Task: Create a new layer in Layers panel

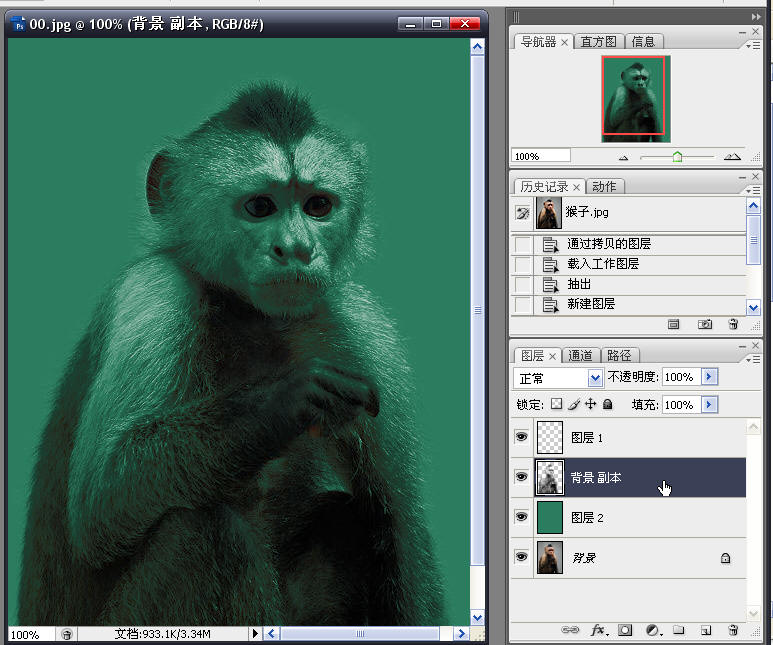Action: tap(706, 630)
